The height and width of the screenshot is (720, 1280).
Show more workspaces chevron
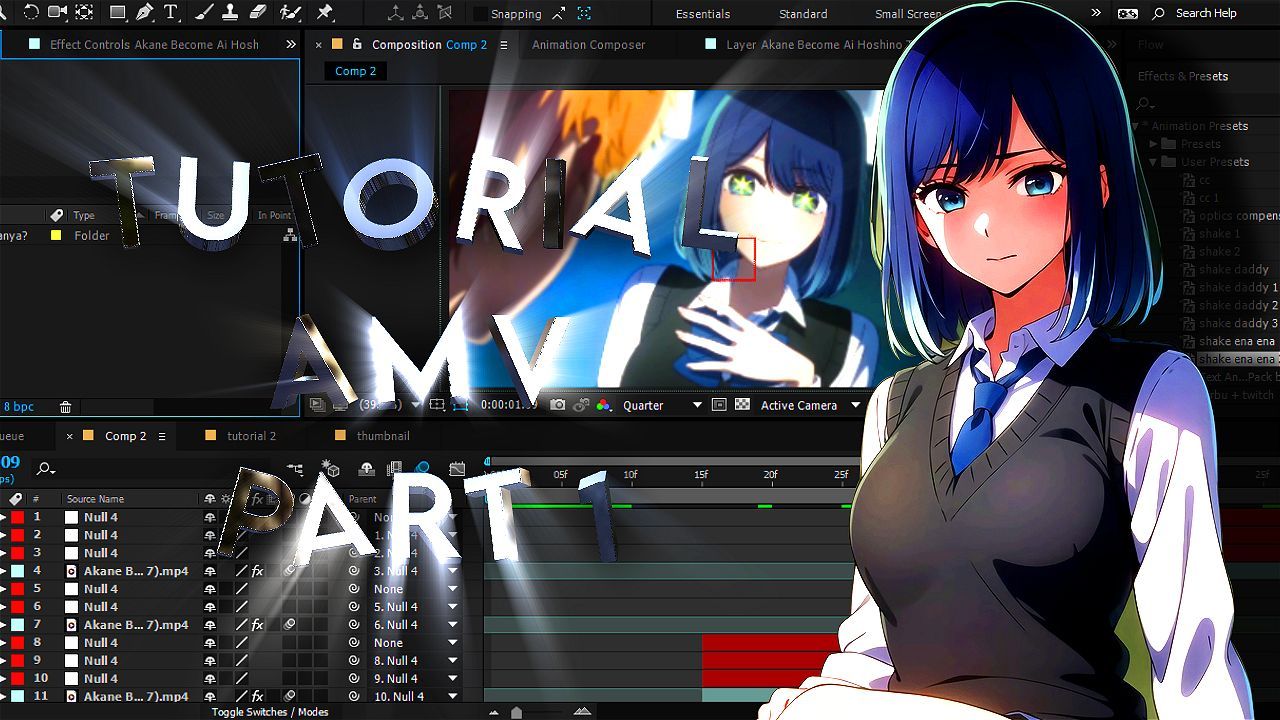coord(1095,13)
